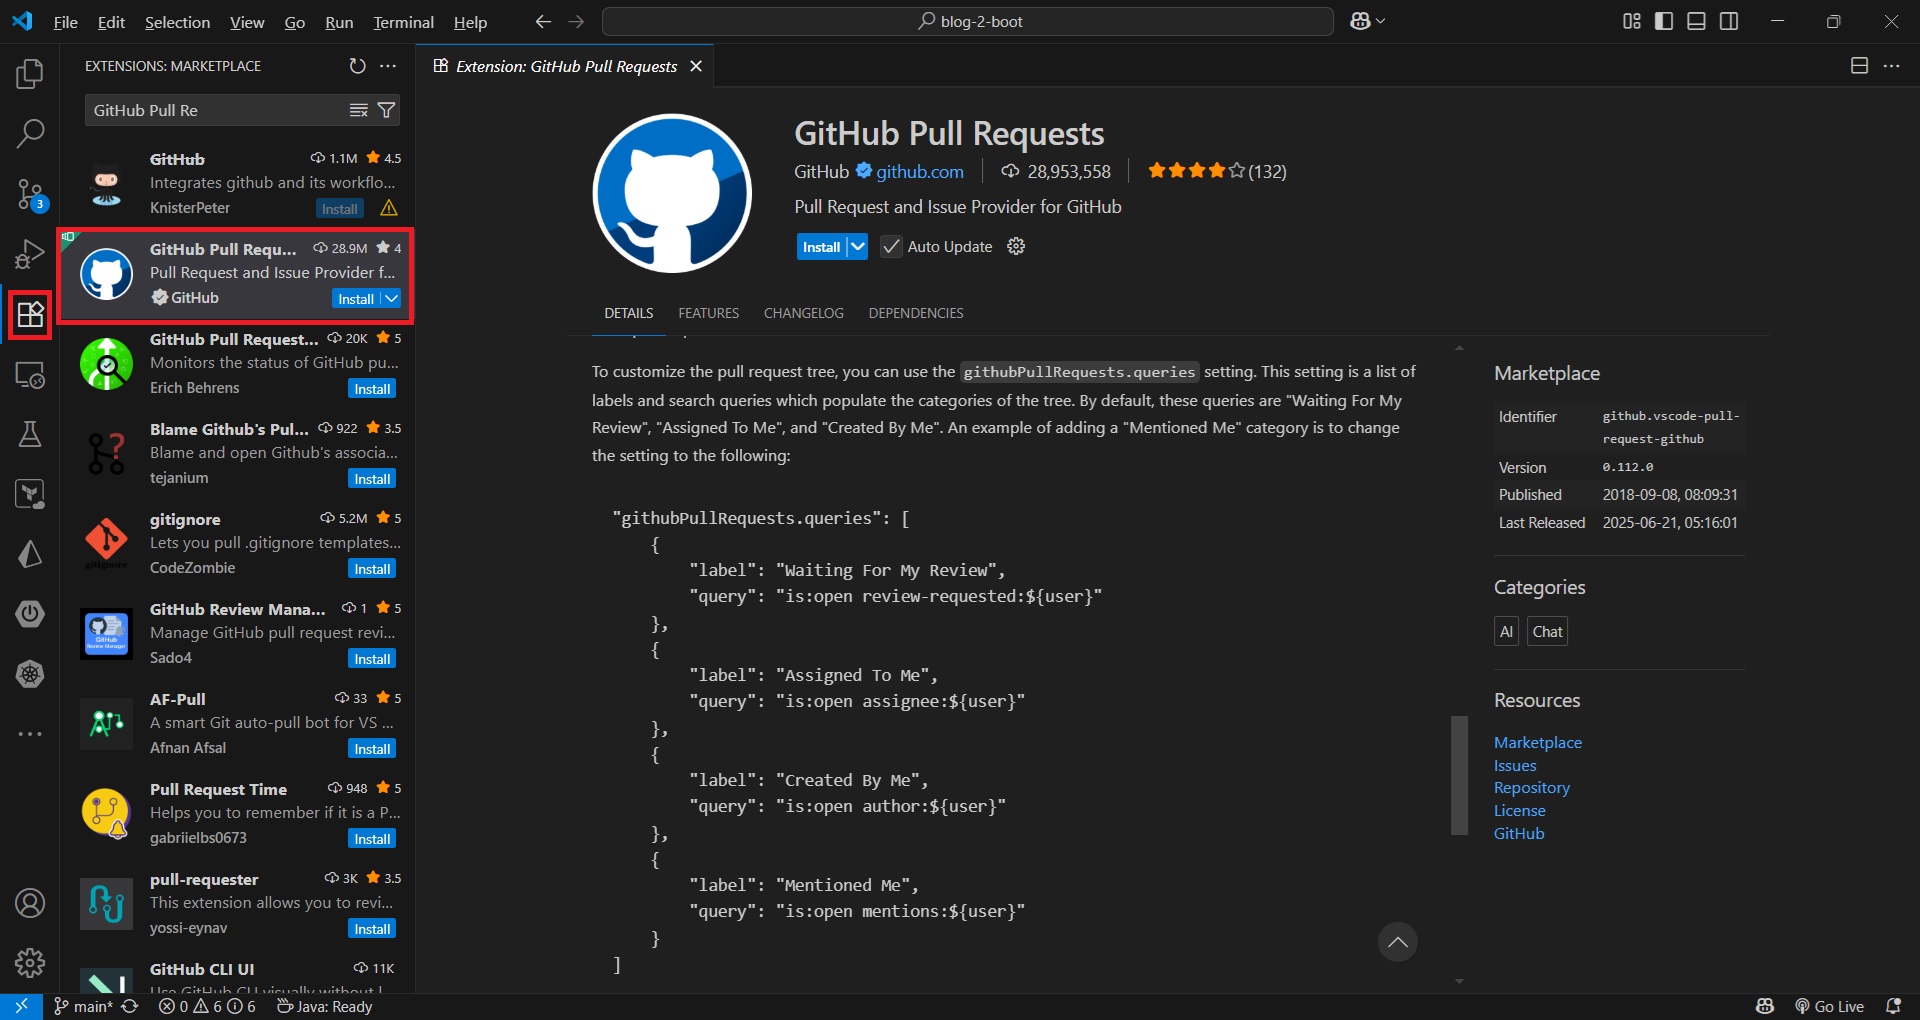Screen dimensions: 1920x1020
Task: Open the License resource link
Action: click(x=1519, y=810)
